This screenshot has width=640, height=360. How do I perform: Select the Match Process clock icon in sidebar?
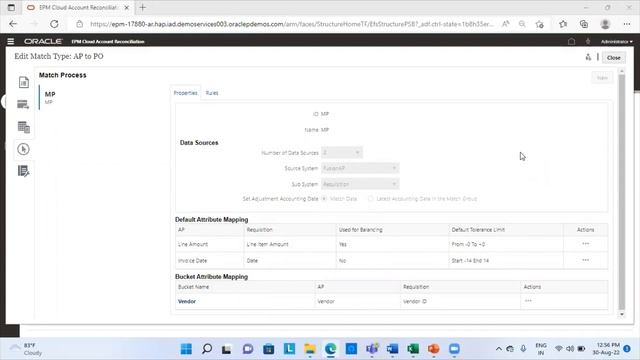tap(24, 149)
